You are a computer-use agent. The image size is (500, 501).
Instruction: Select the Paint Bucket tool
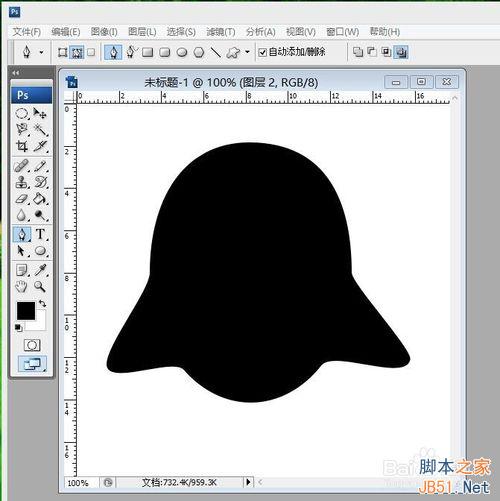(40, 199)
